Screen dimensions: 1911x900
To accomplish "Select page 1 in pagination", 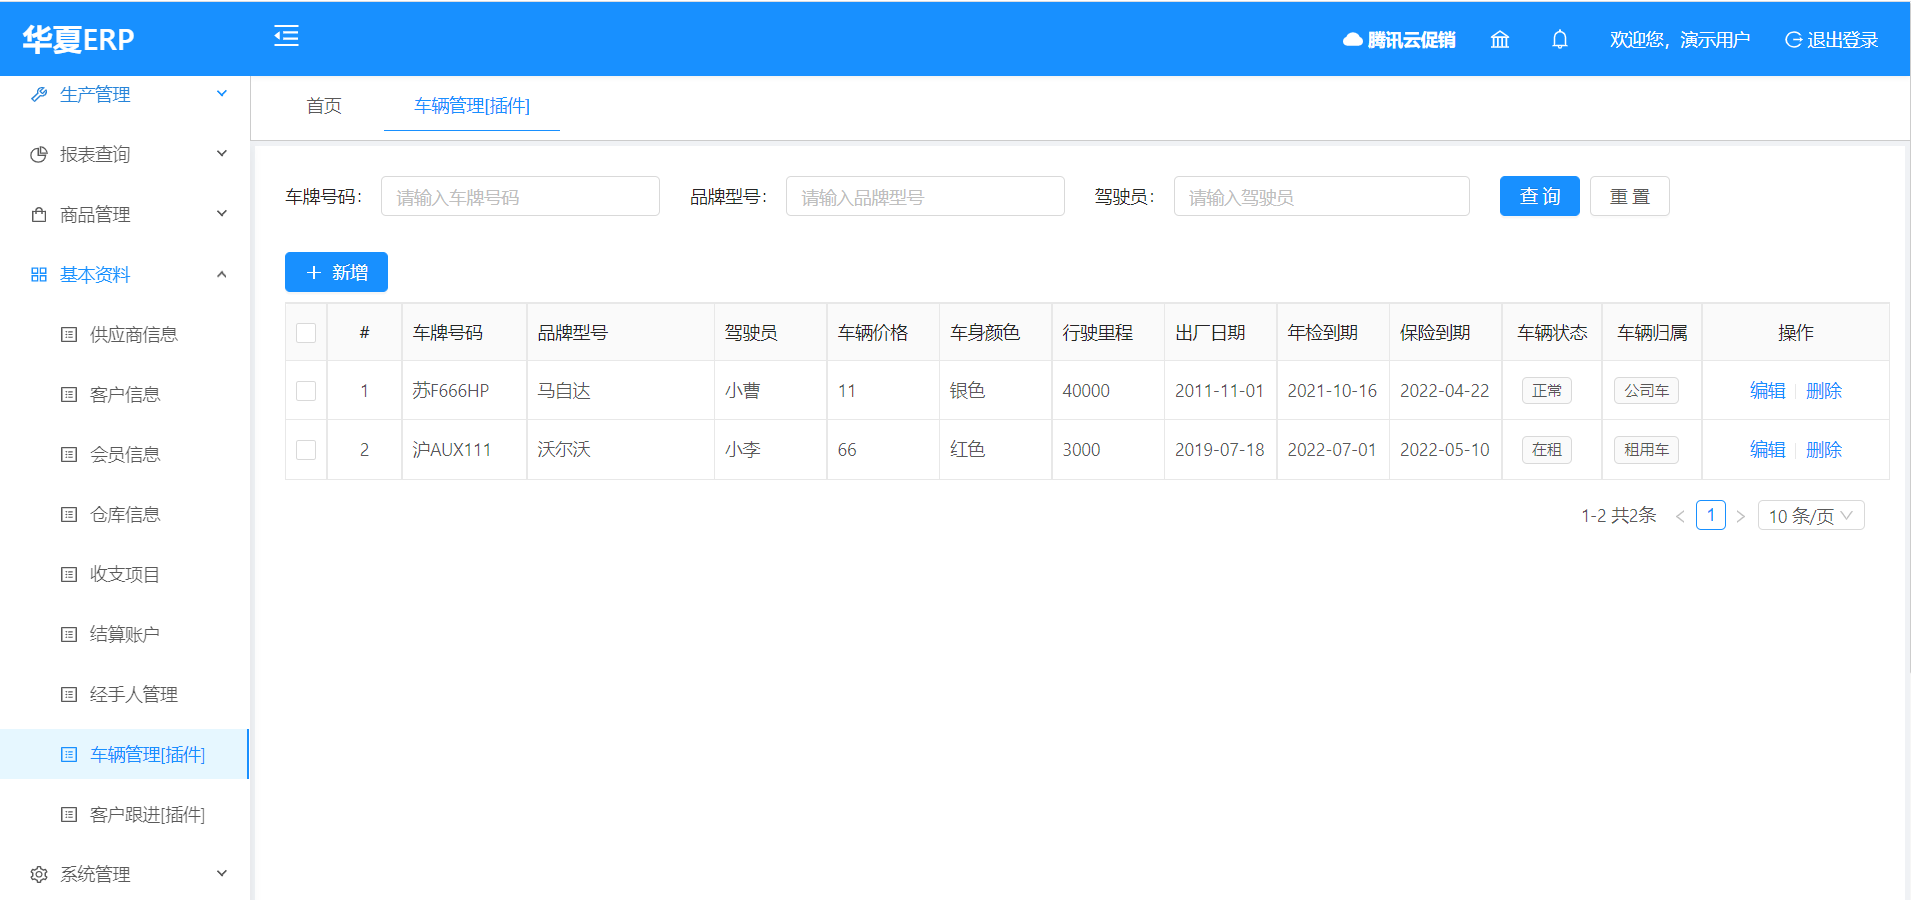I will click(1711, 515).
